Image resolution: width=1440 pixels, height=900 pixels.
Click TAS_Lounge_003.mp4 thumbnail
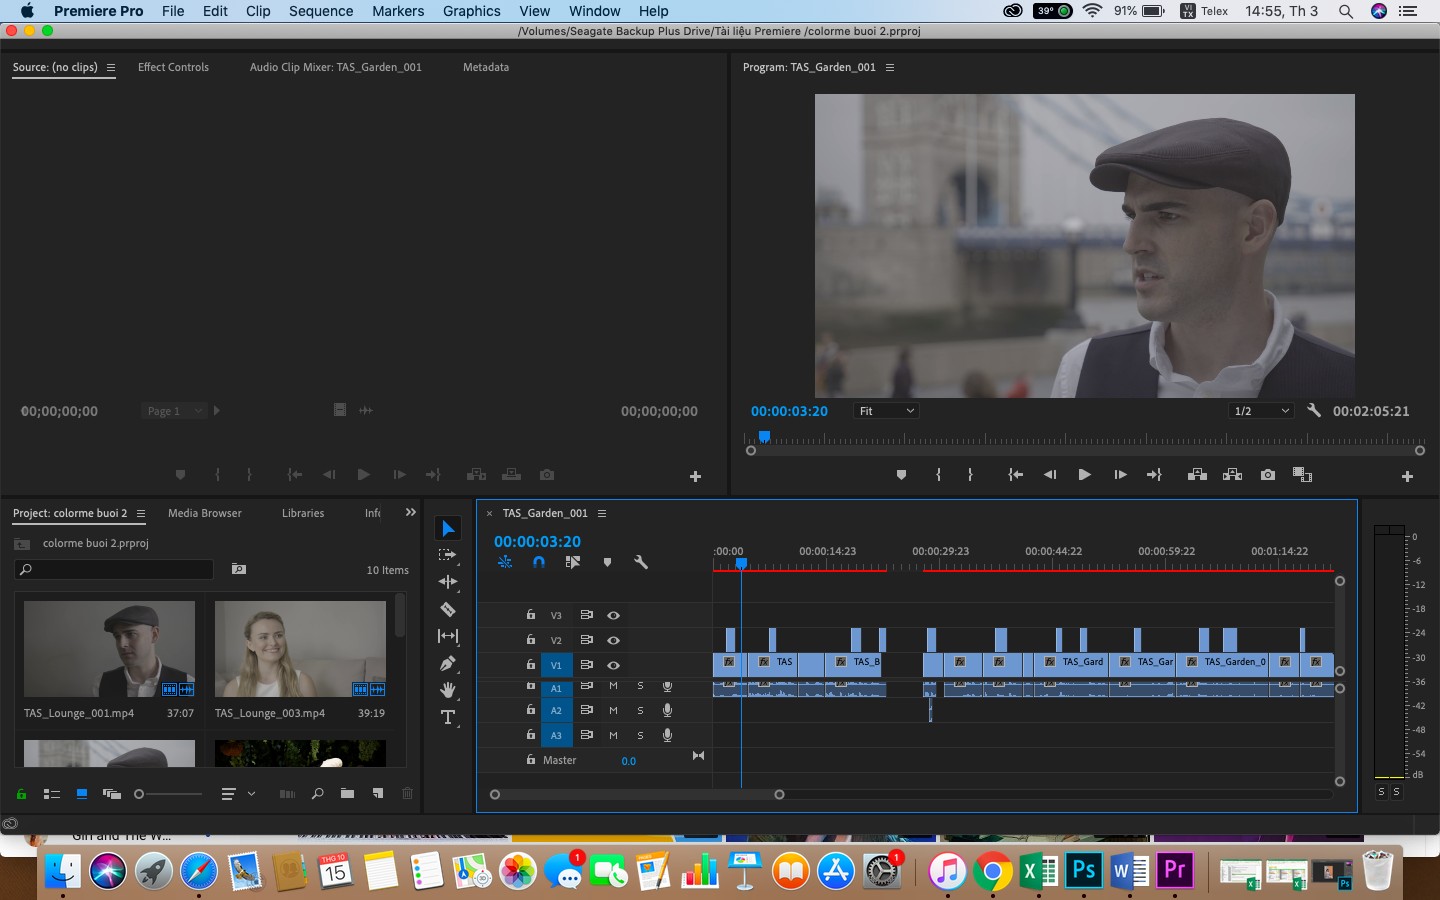(x=300, y=649)
